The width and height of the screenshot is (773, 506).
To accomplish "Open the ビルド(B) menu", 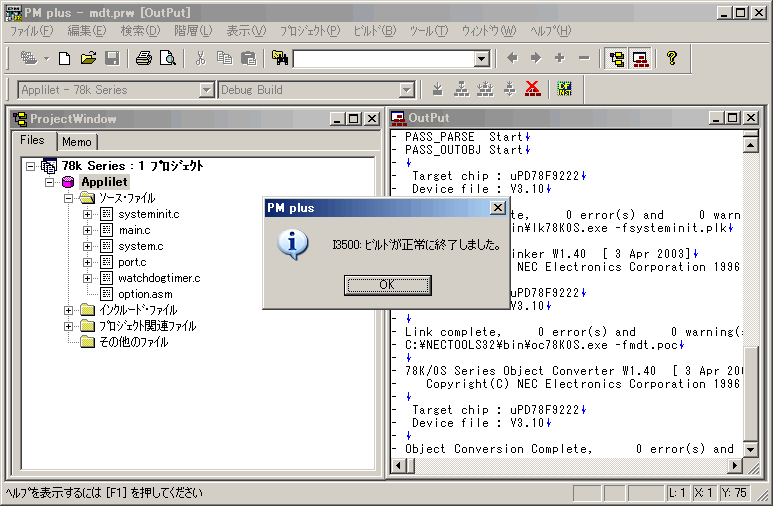I will [x=375, y=31].
